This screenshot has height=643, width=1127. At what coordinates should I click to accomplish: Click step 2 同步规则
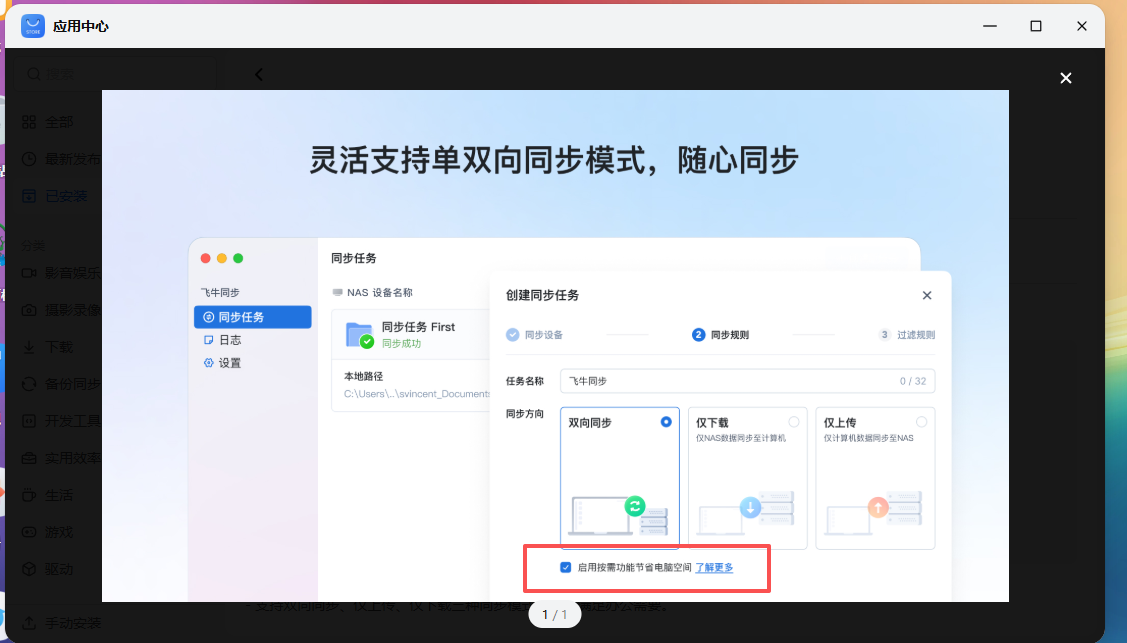pos(720,335)
